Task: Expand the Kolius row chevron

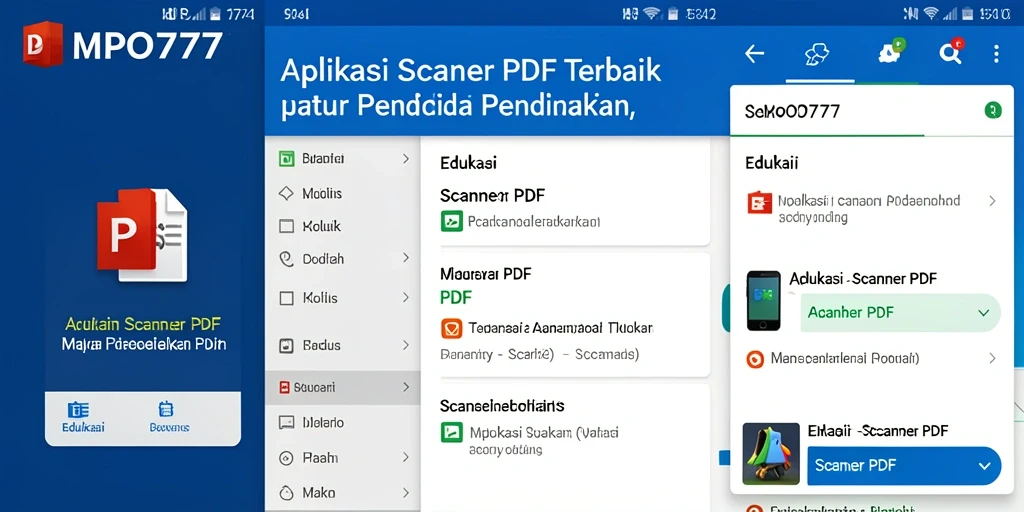Action: [x=406, y=298]
